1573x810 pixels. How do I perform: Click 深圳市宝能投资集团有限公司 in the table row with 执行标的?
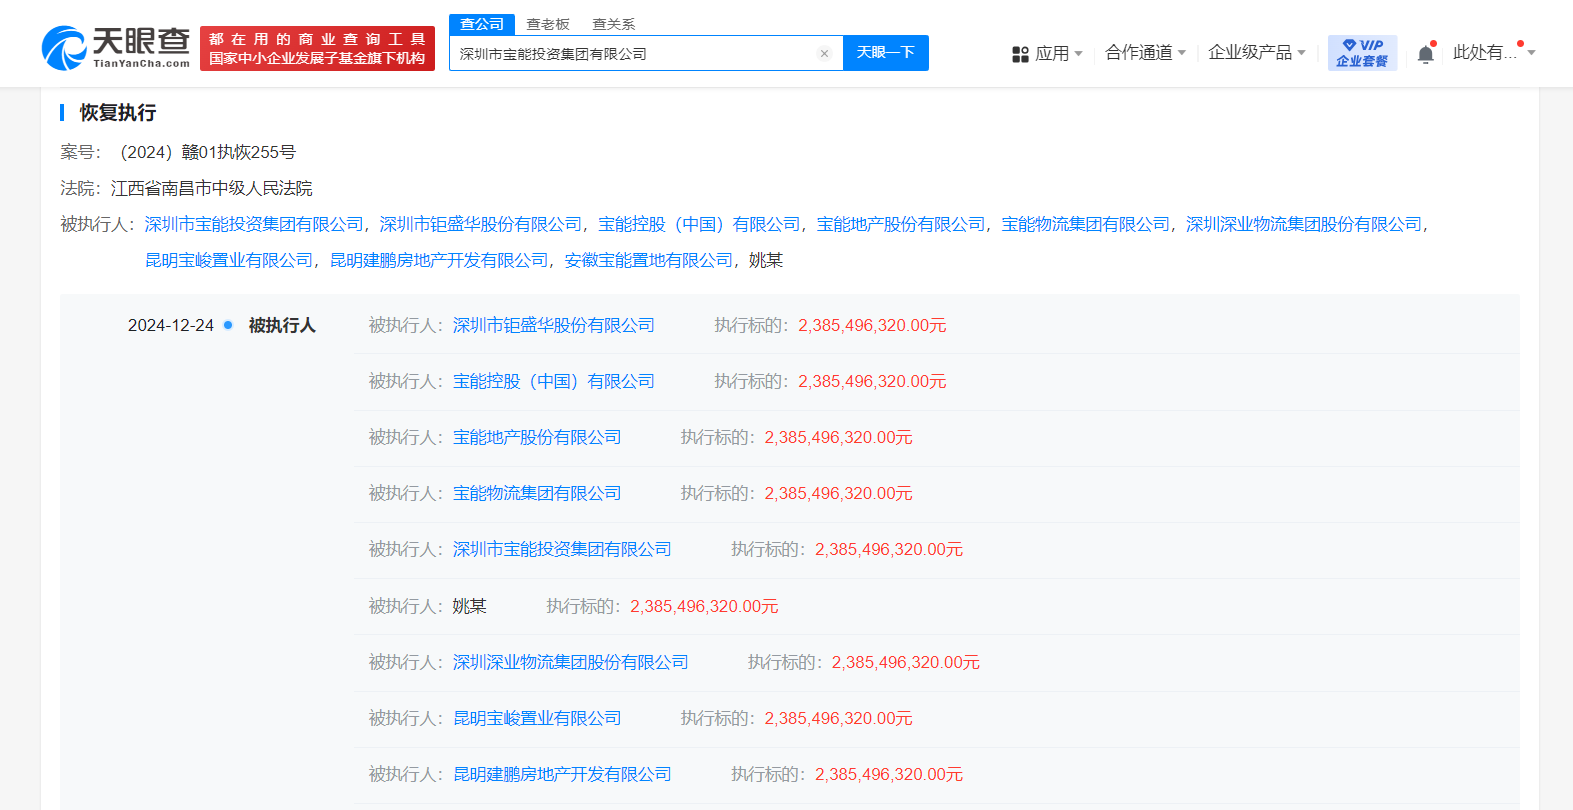(x=562, y=549)
